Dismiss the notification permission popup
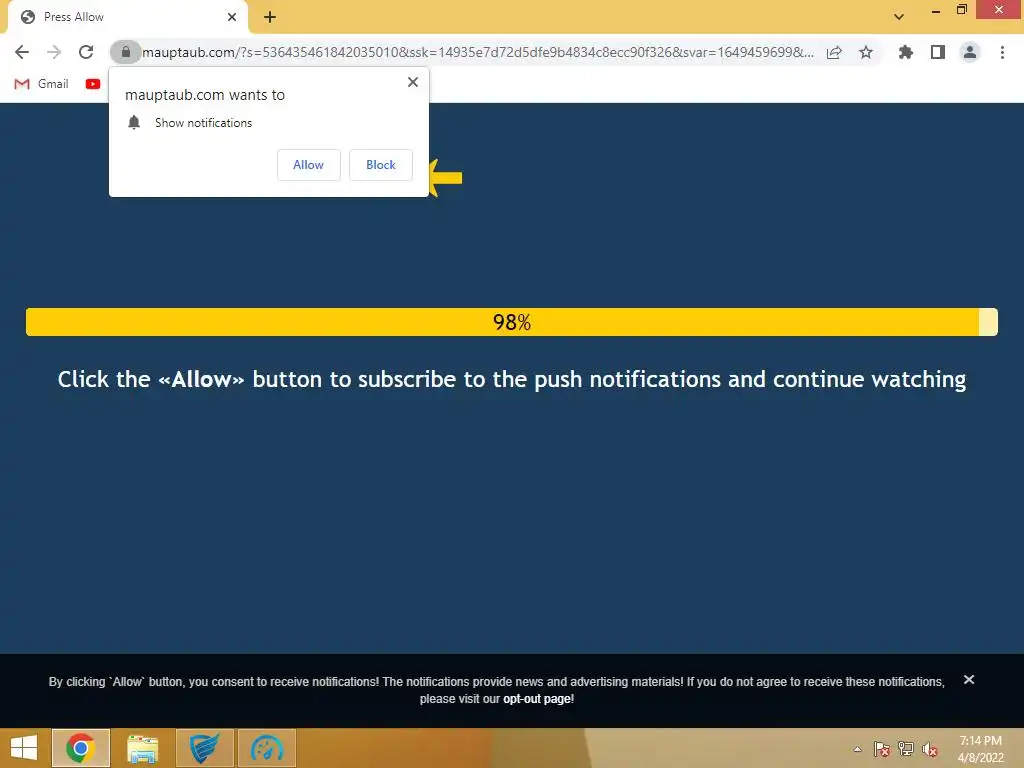This screenshot has height=768, width=1024. click(413, 82)
